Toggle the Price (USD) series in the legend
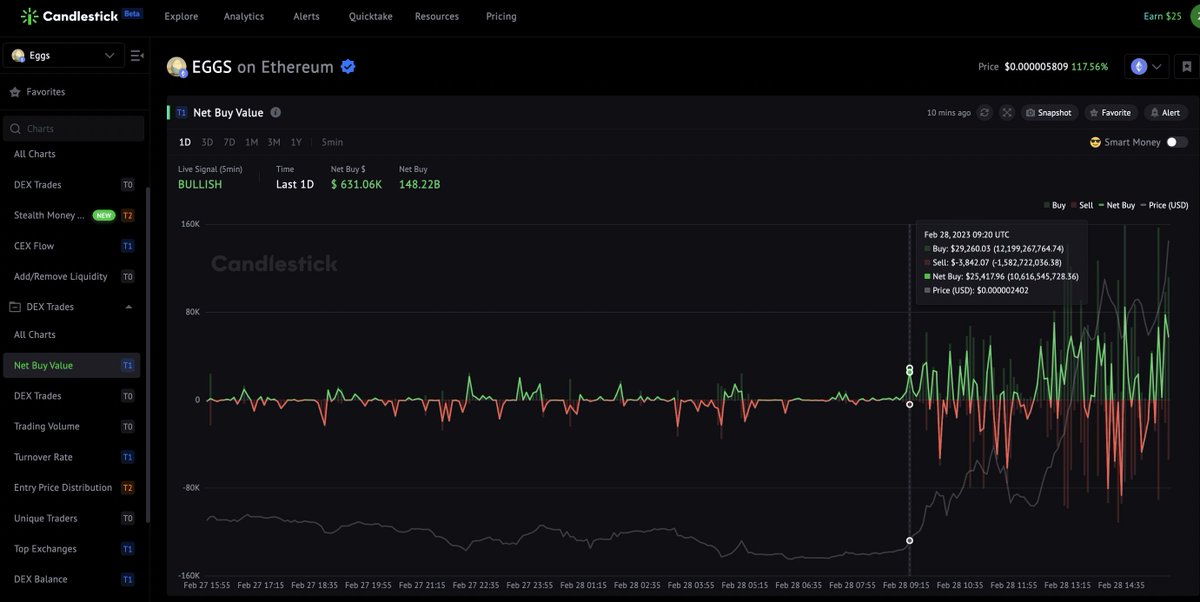Screen dimensions: 1200x602 [x=1164, y=205]
